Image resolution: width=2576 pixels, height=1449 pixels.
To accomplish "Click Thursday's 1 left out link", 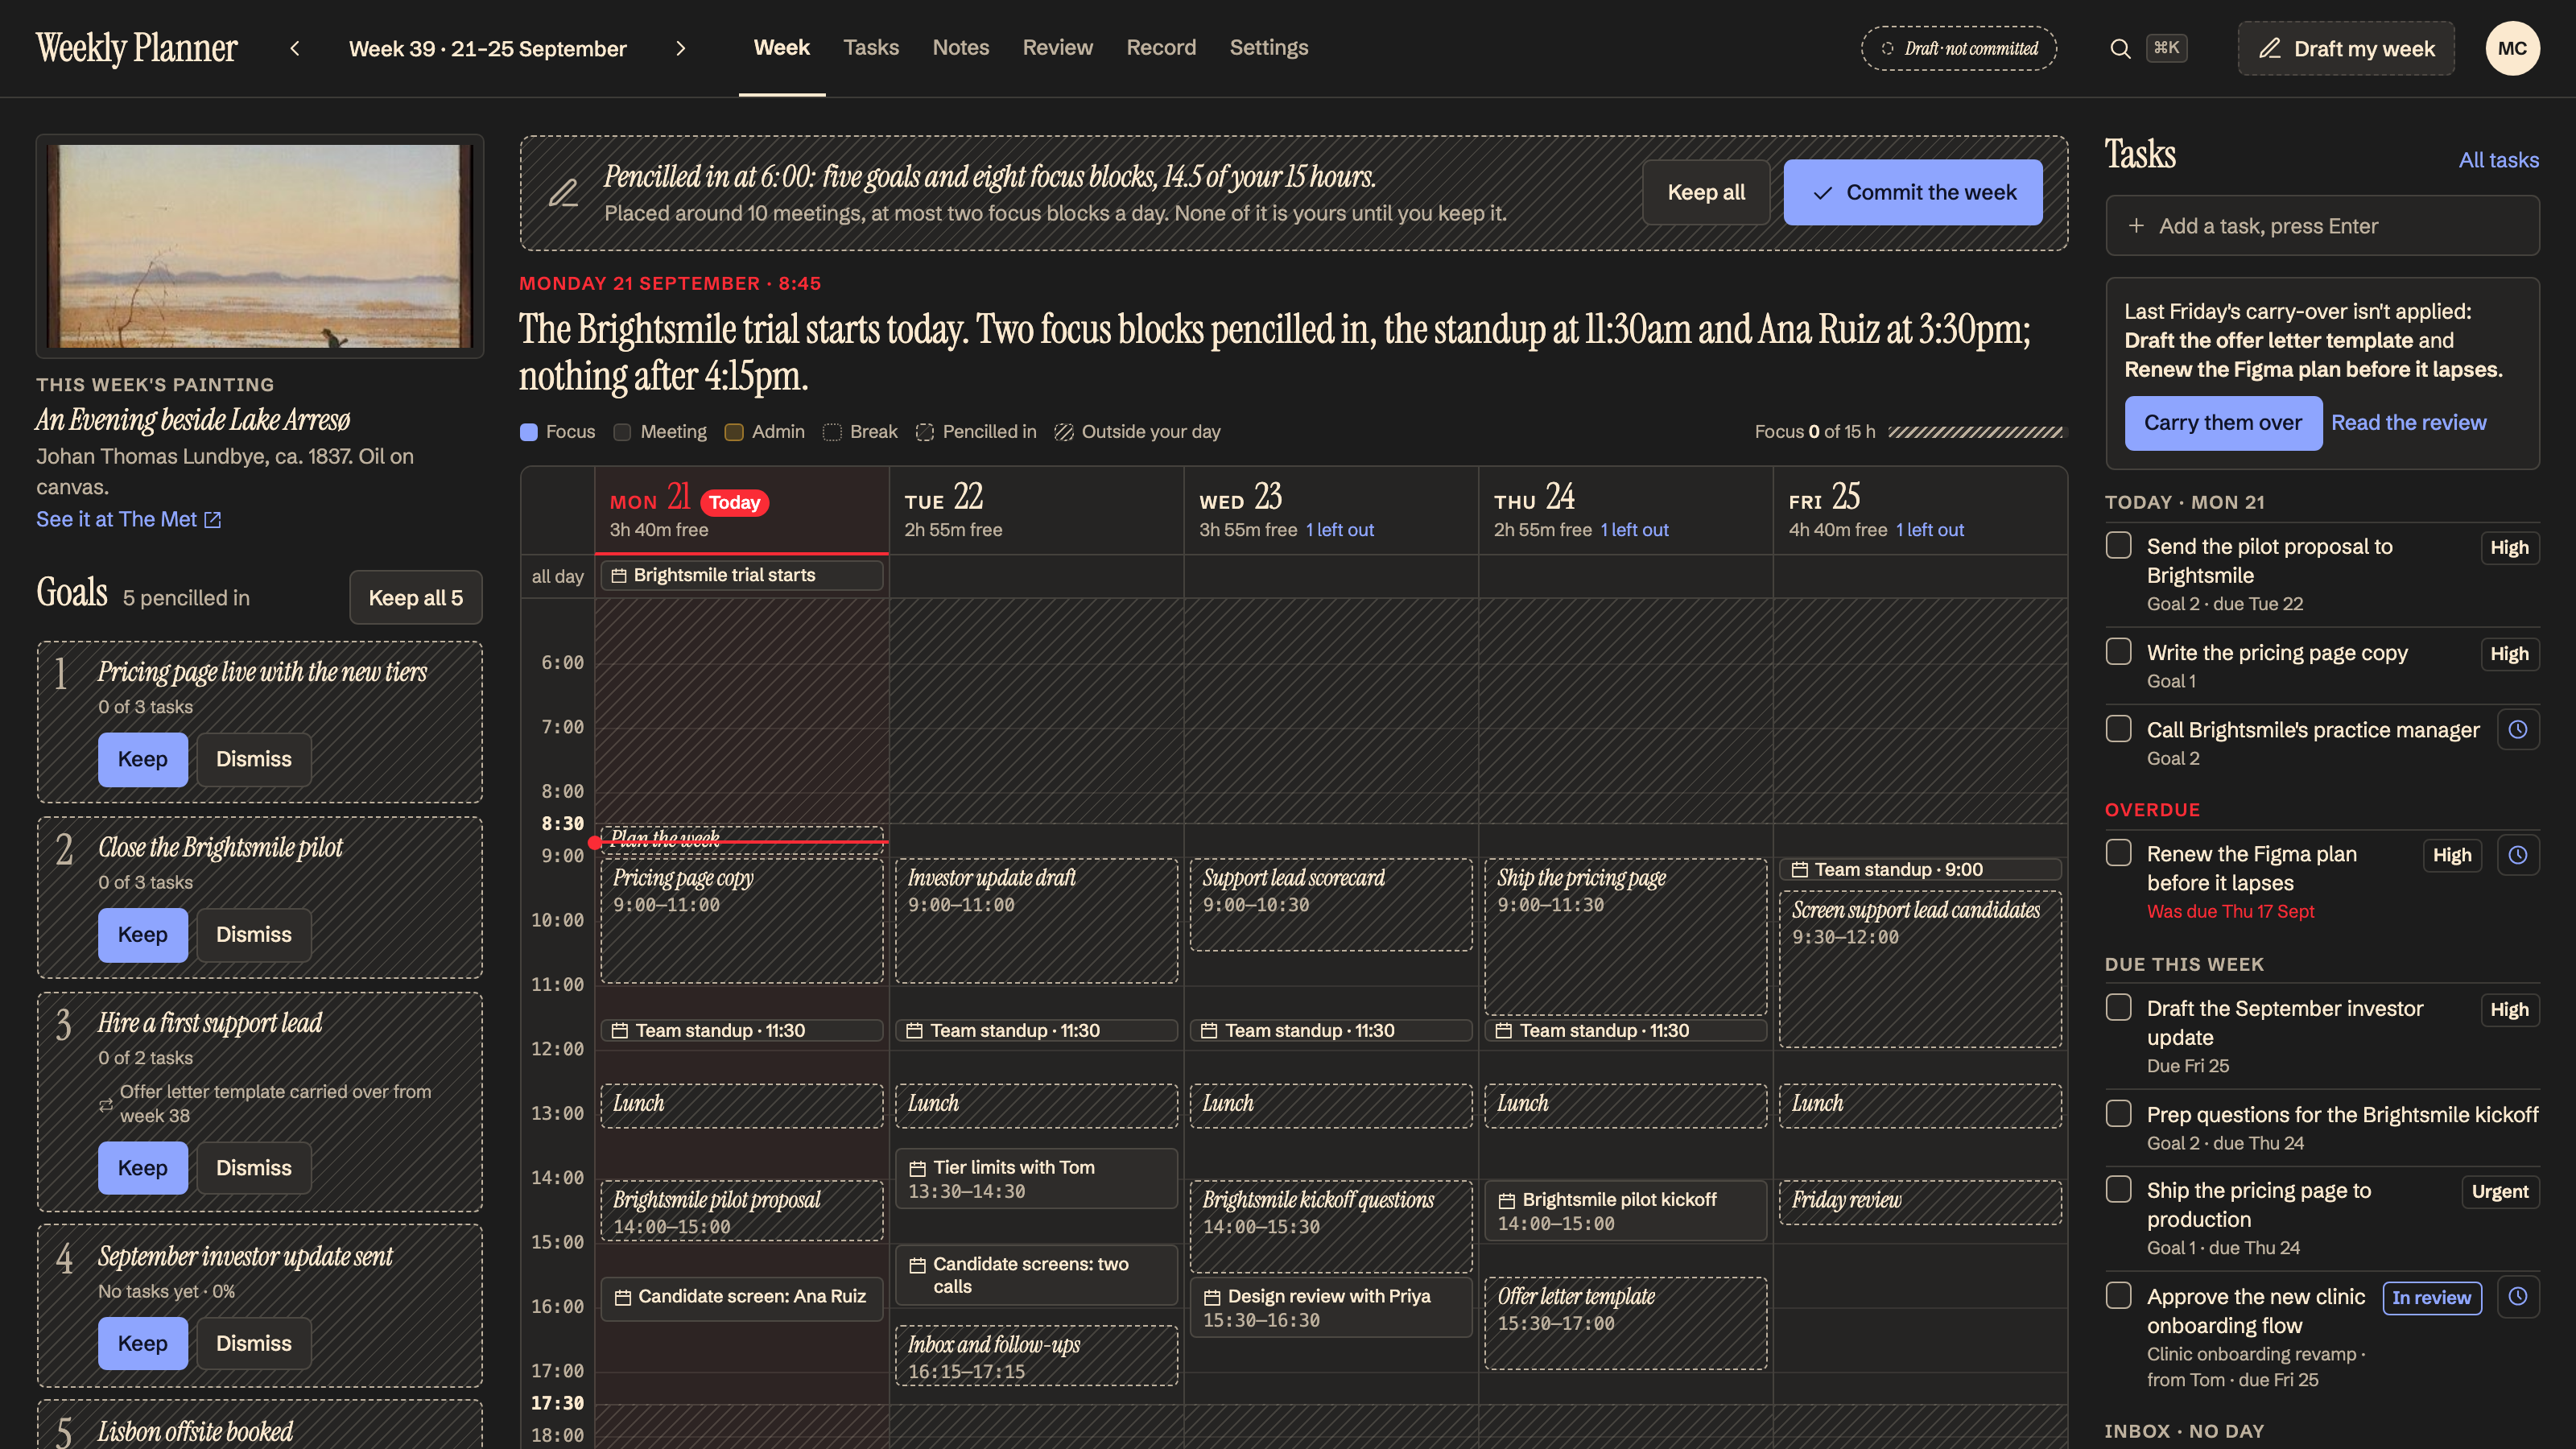I will (x=1634, y=530).
